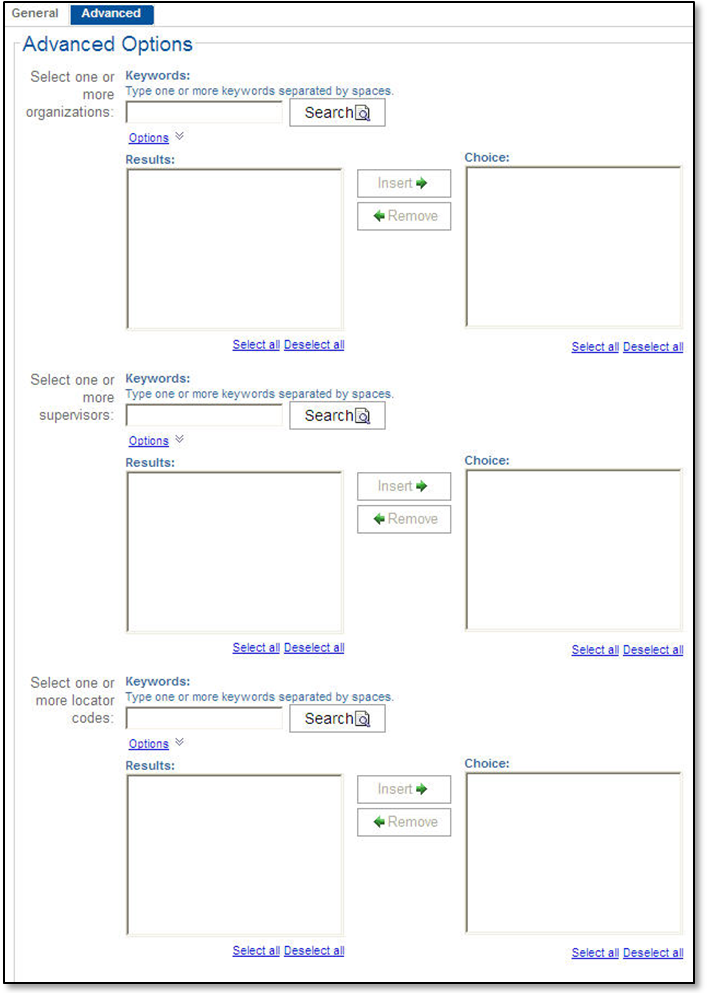The height and width of the screenshot is (993, 707).
Task: Click Remove arrow in supervisors section
Action: click(x=404, y=519)
